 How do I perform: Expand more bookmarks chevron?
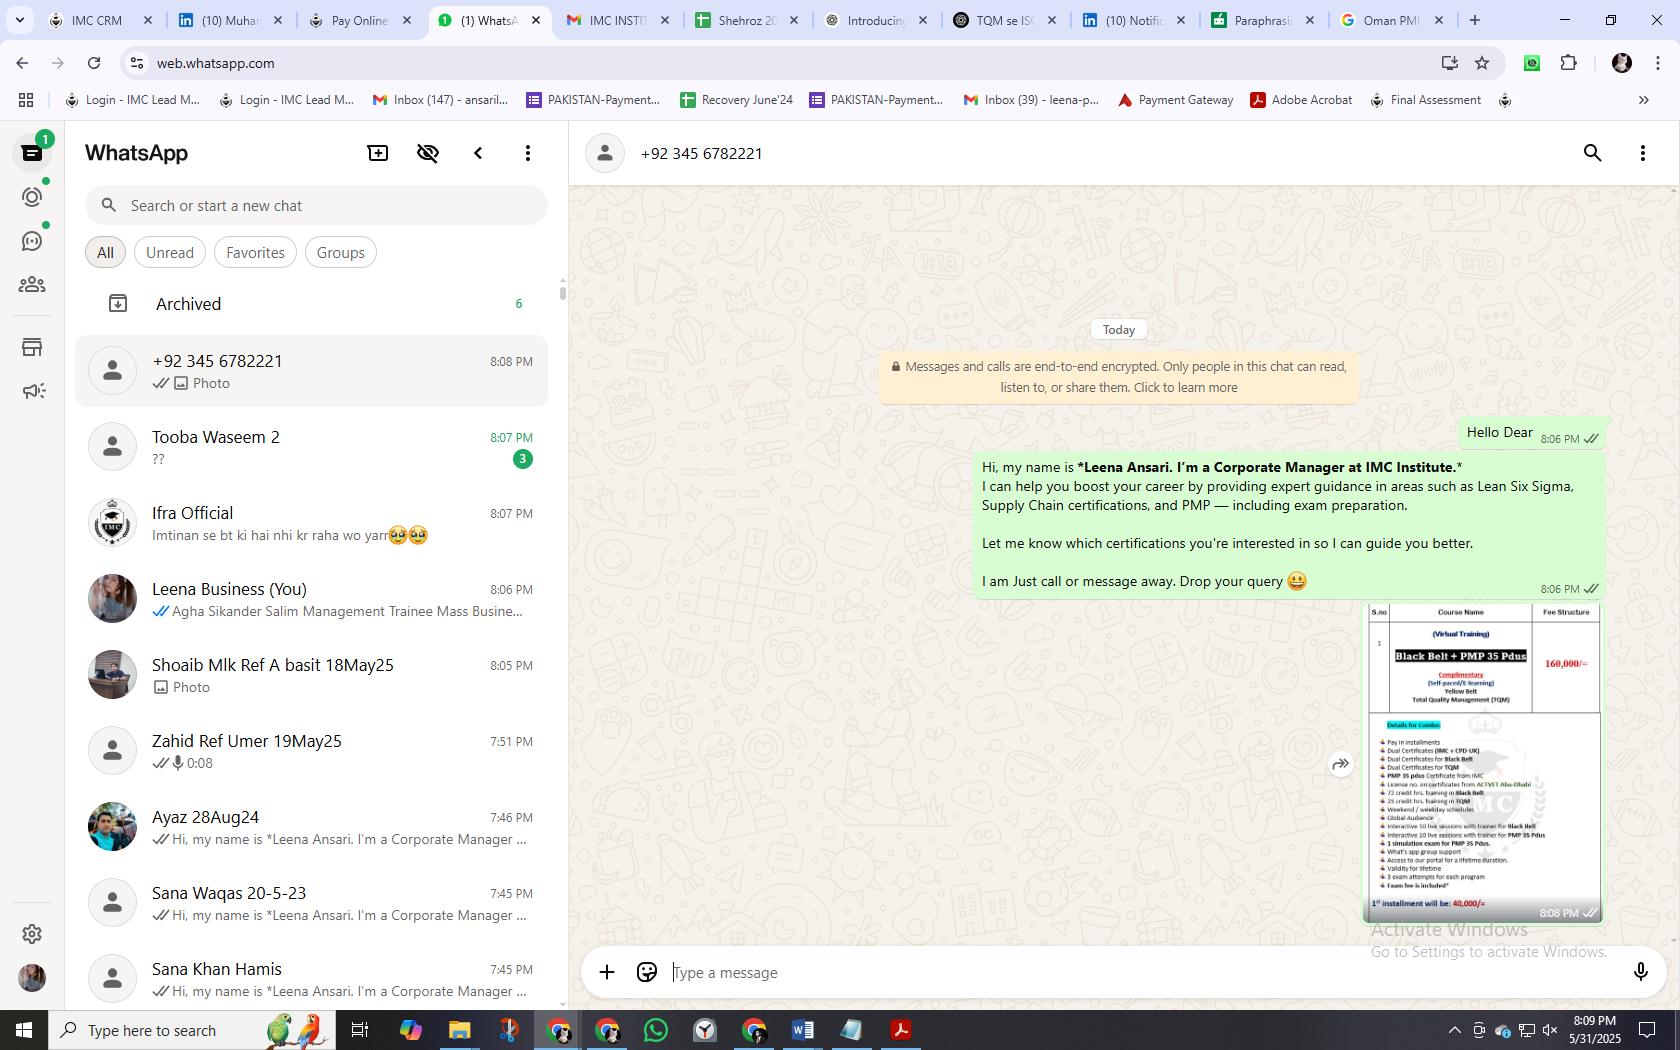tap(1643, 100)
